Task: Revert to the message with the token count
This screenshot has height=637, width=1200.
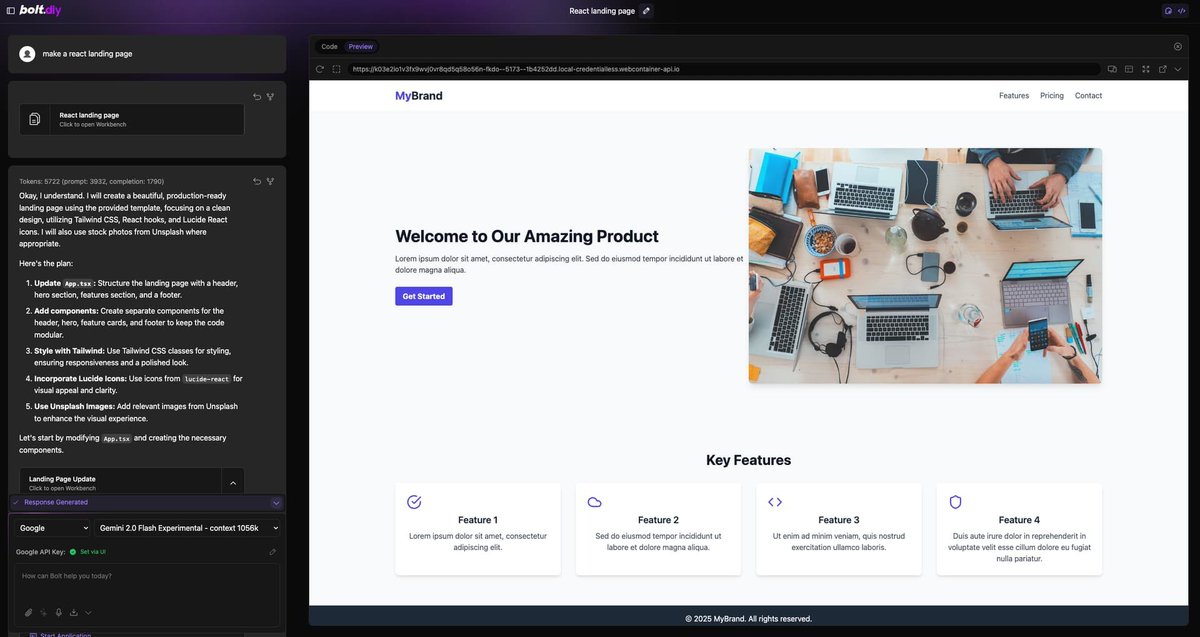Action: [257, 181]
